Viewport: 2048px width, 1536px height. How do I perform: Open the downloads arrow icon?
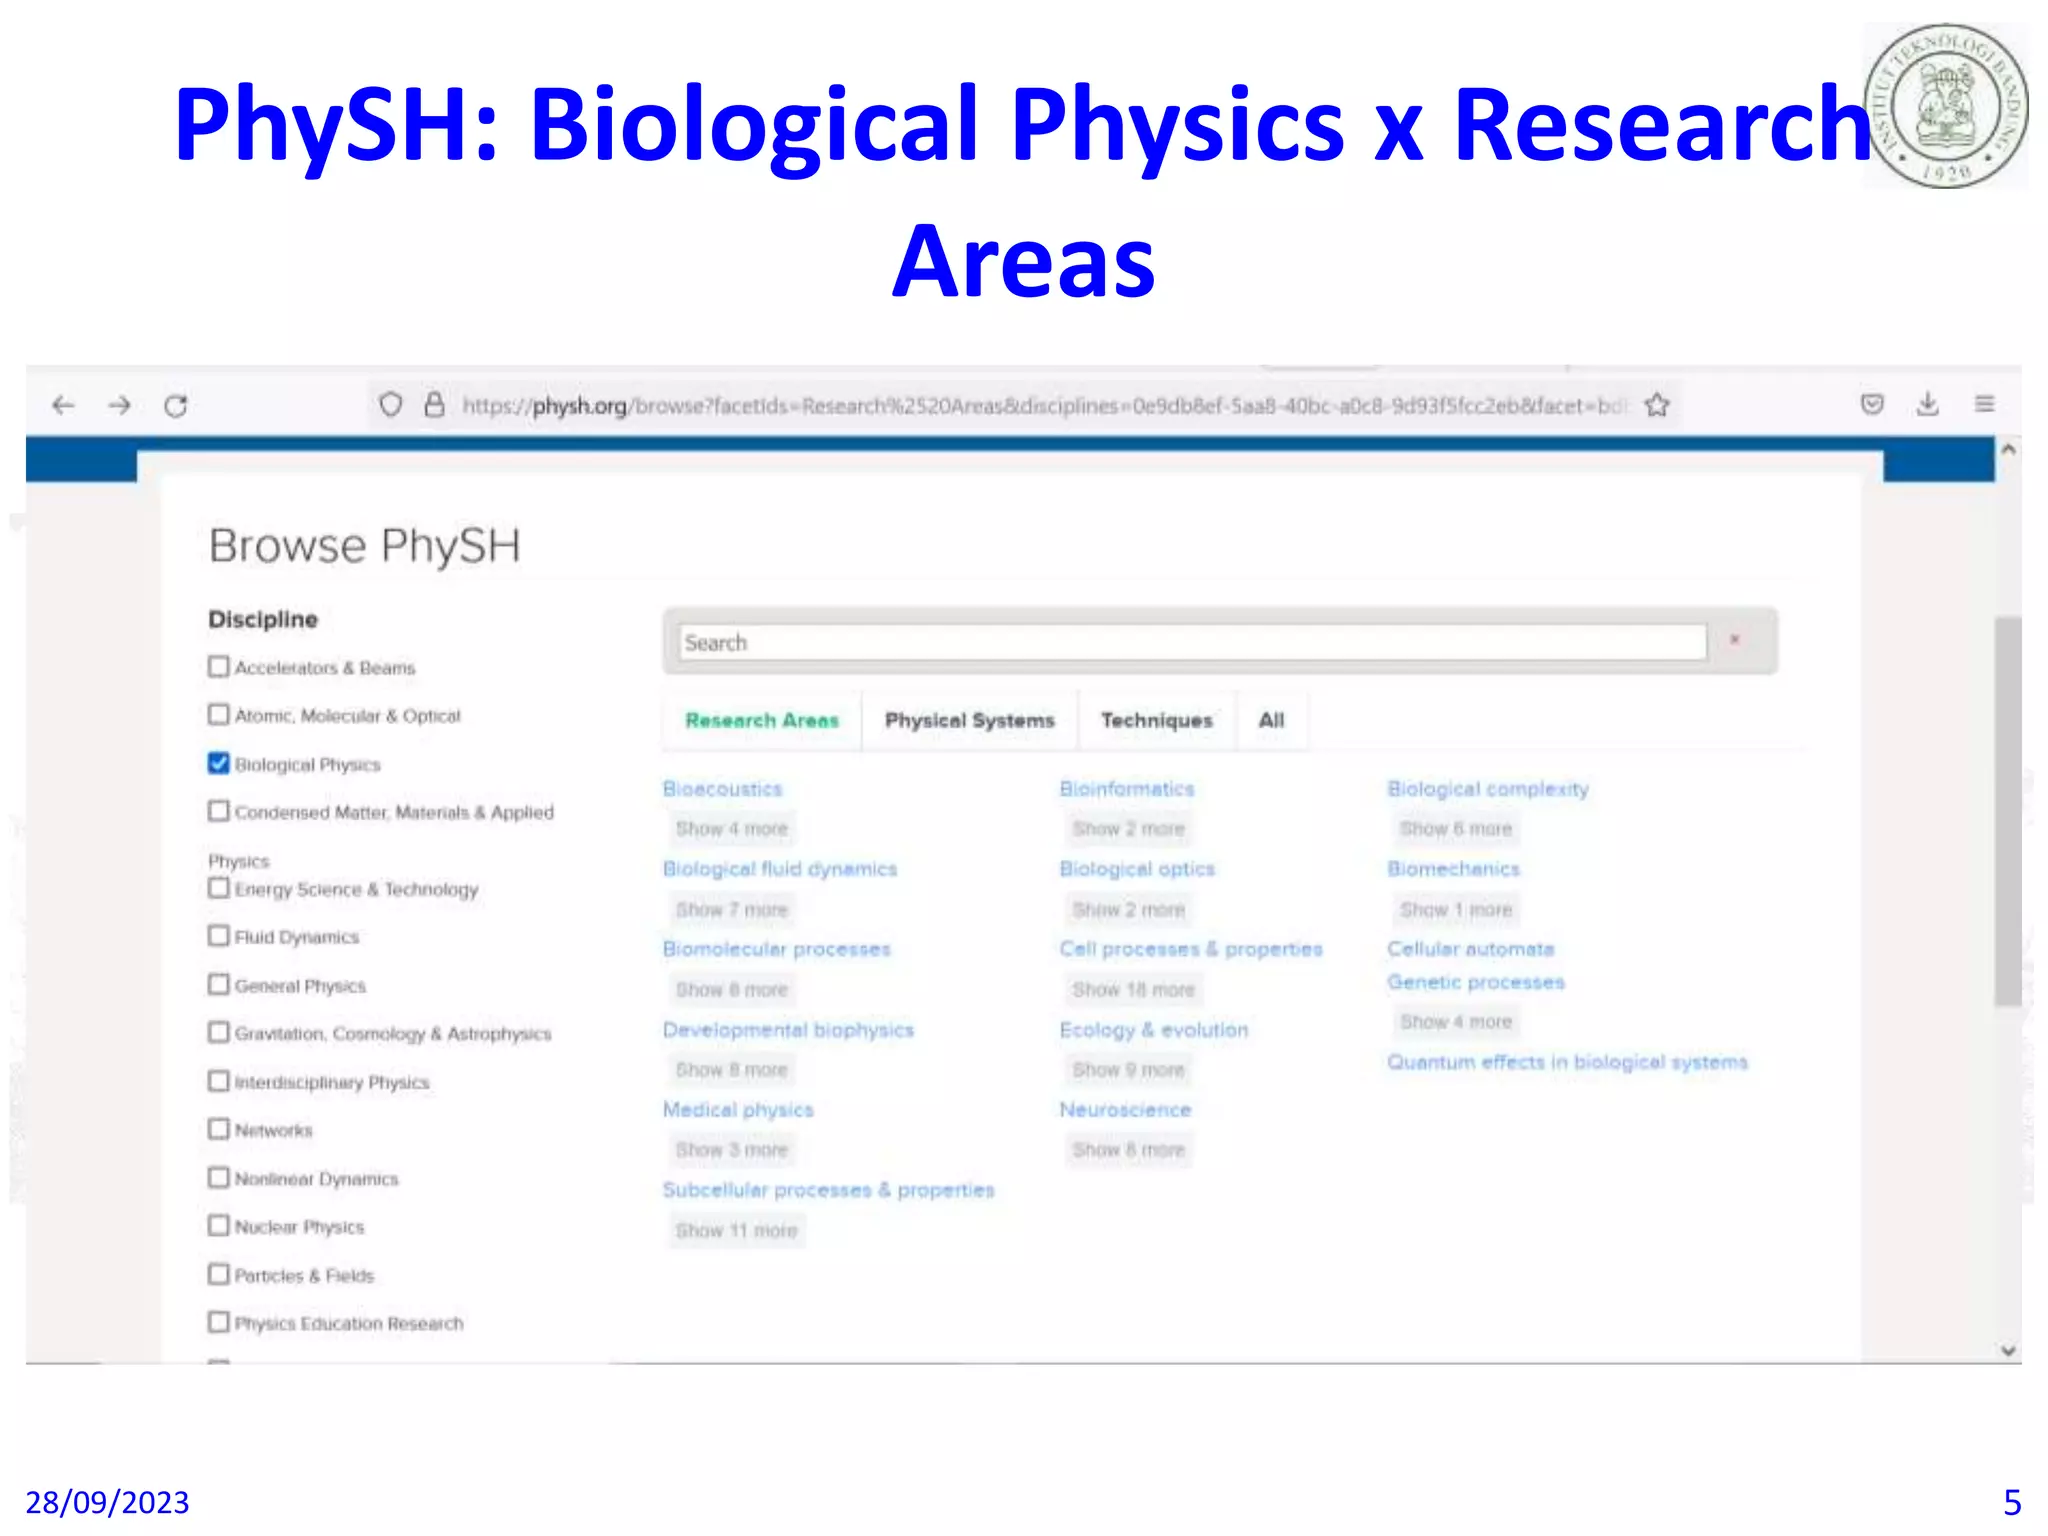[1928, 404]
